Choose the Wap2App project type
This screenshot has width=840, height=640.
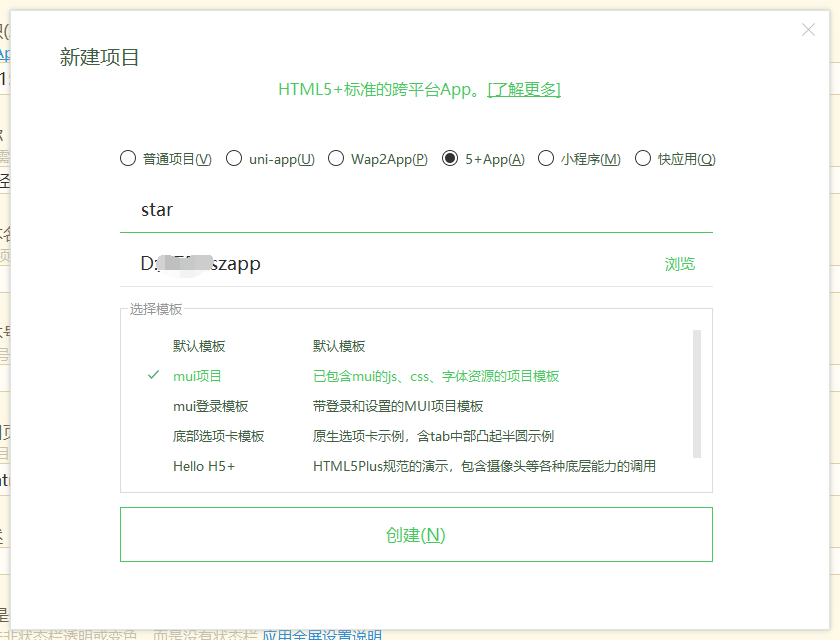336,158
